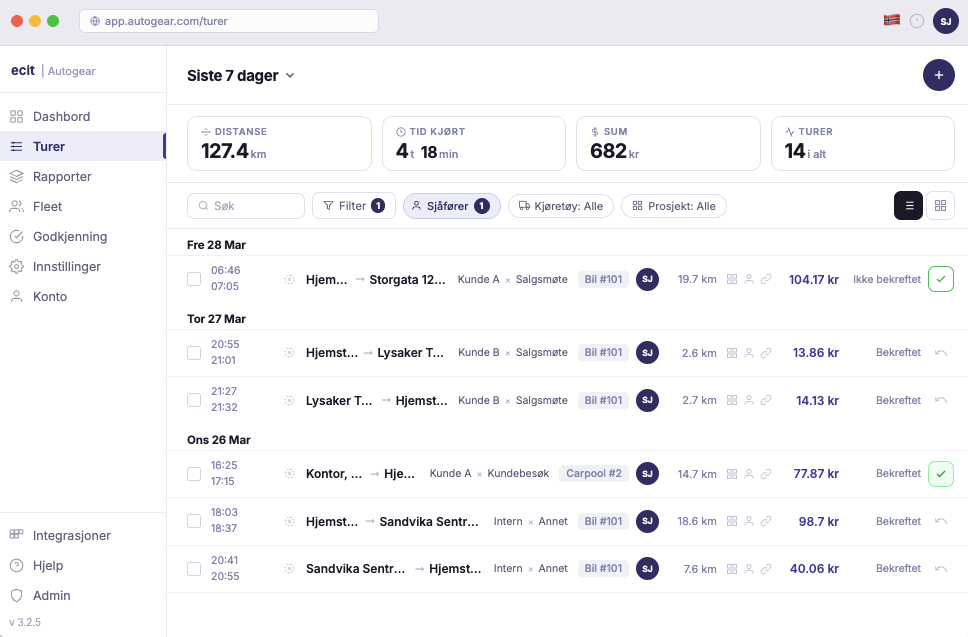Open Godkjenning from the sidebar
Viewport: 968px width, 637px height.
70,237
